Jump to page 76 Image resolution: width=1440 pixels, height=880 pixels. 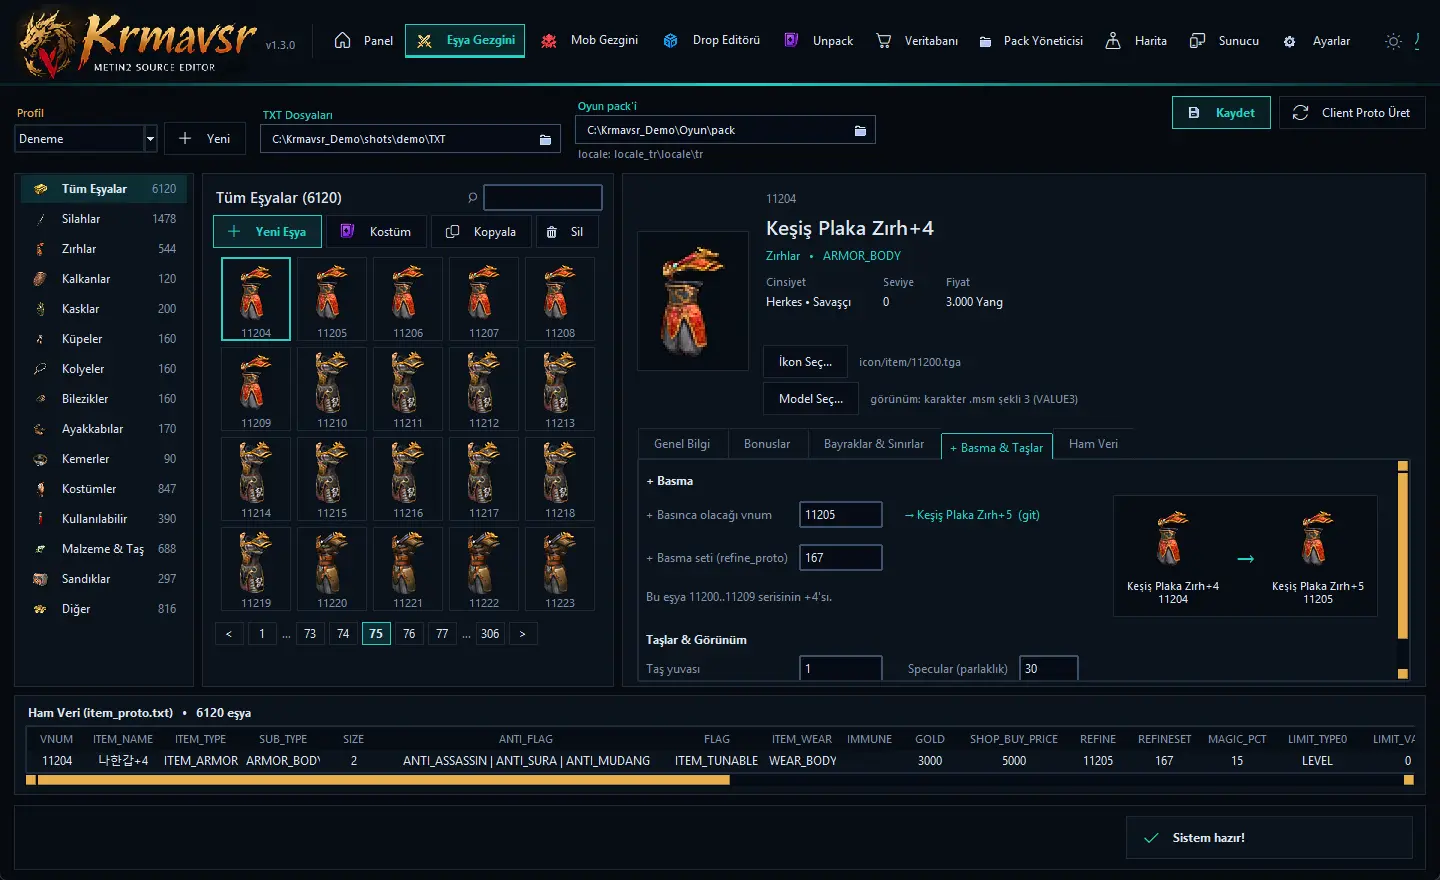coord(409,634)
